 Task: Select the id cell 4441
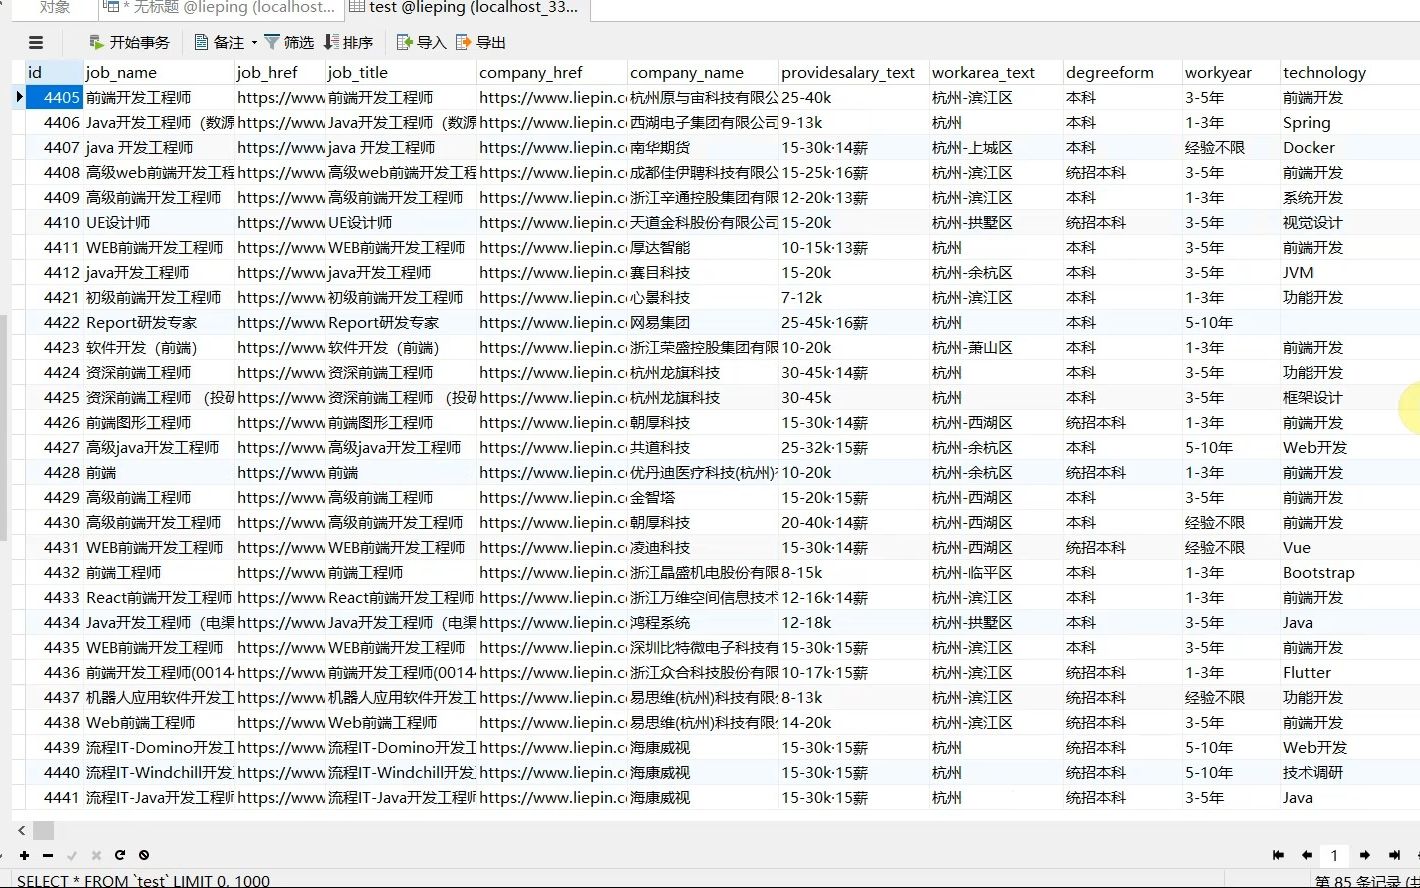pos(54,797)
